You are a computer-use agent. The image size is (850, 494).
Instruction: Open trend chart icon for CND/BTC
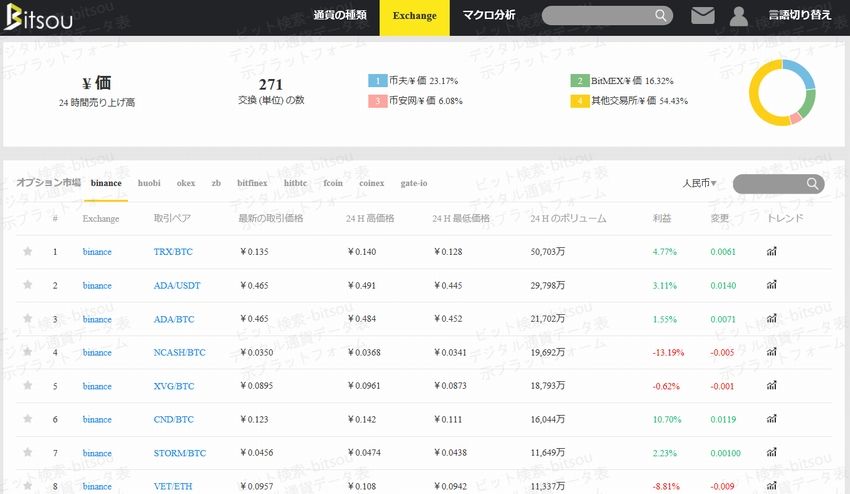(x=771, y=419)
